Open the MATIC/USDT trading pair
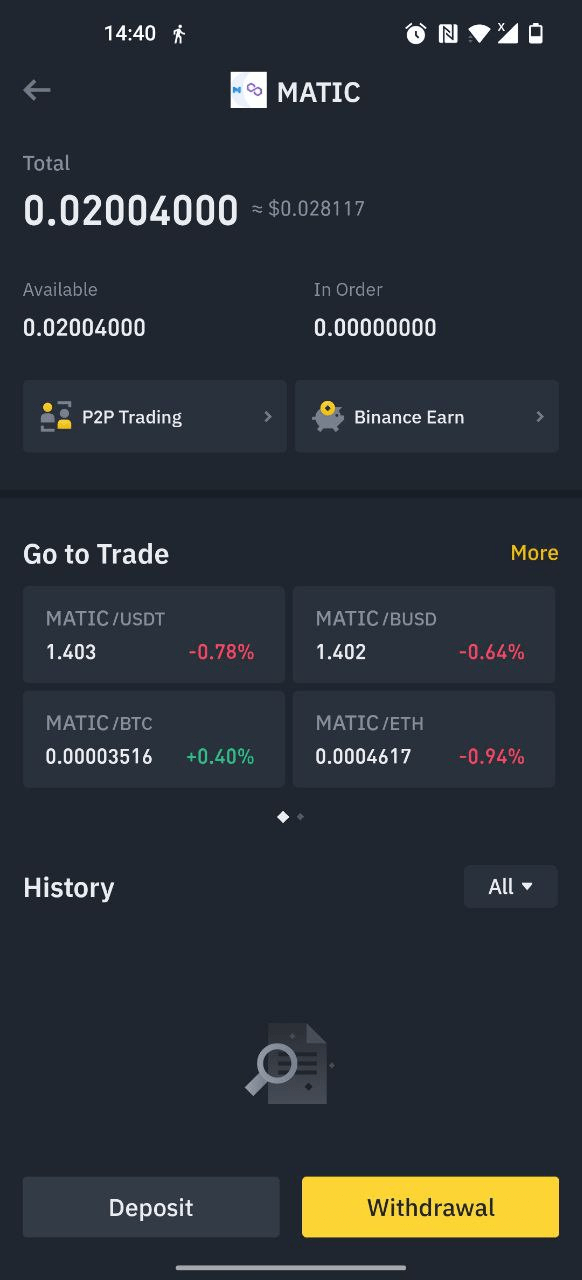The image size is (582, 1280). click(x=152, y=634)
